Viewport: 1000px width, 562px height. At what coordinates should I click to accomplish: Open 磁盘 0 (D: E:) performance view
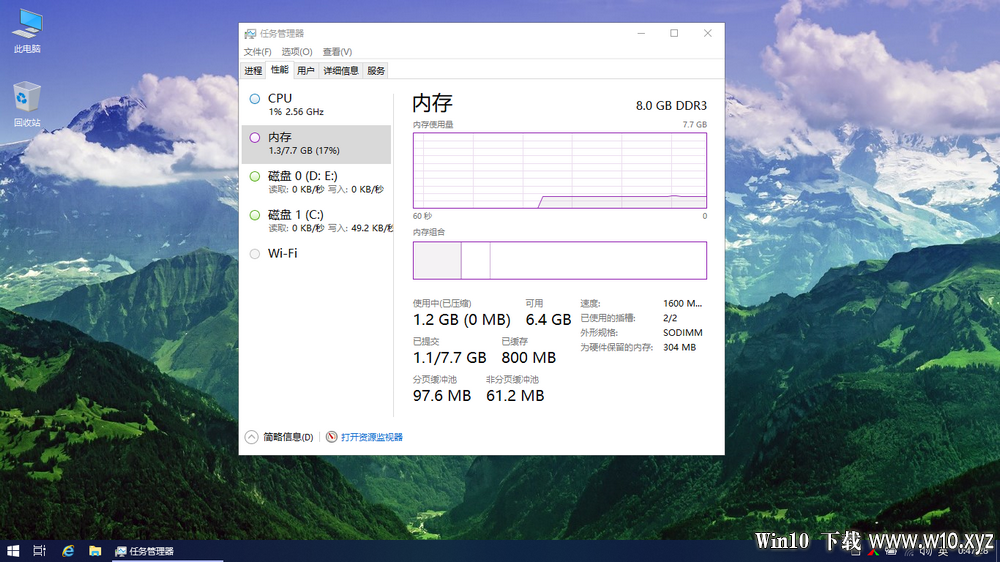(316, 182)
